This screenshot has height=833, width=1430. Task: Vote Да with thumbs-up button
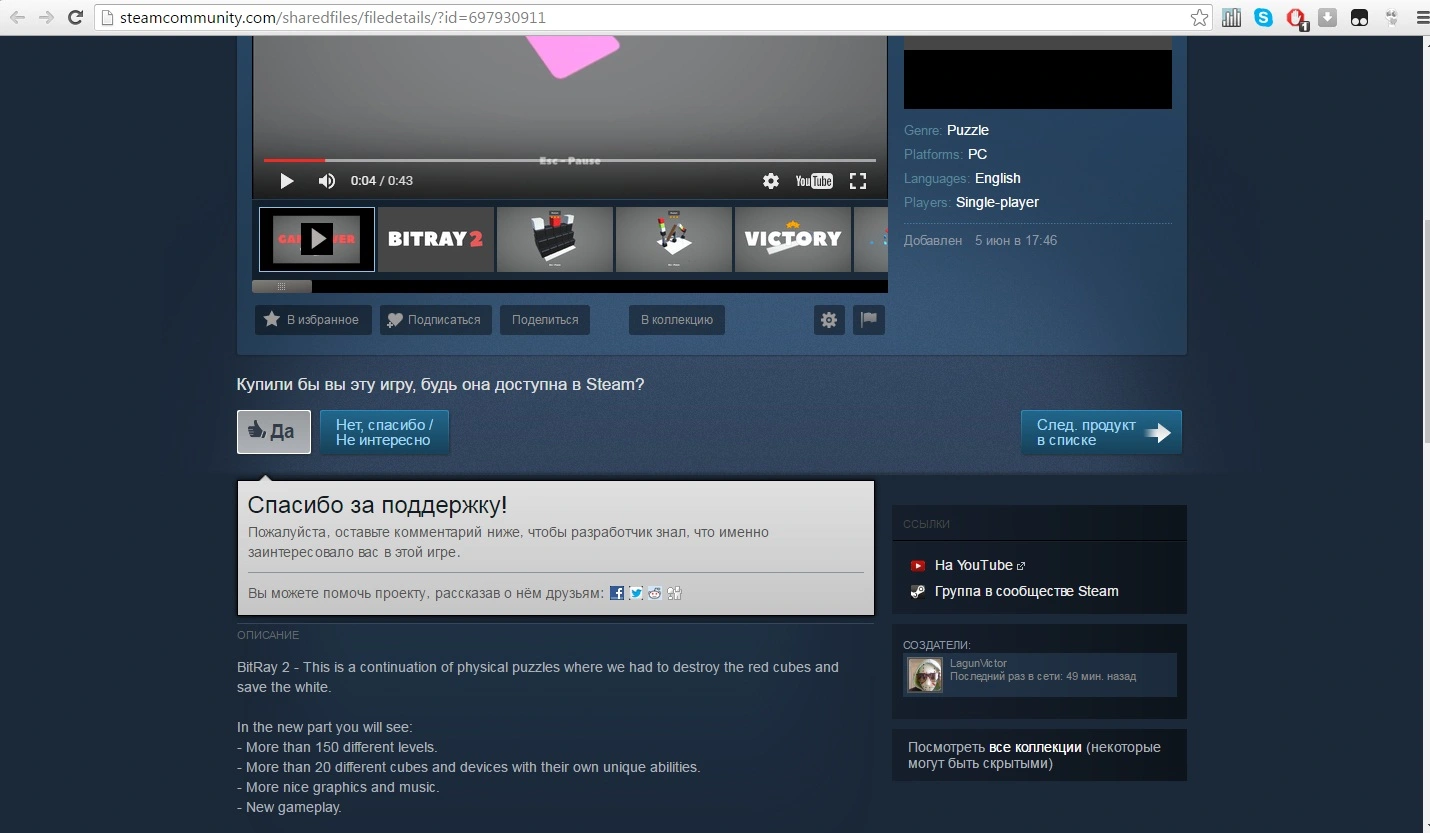[x=274, y=432]
